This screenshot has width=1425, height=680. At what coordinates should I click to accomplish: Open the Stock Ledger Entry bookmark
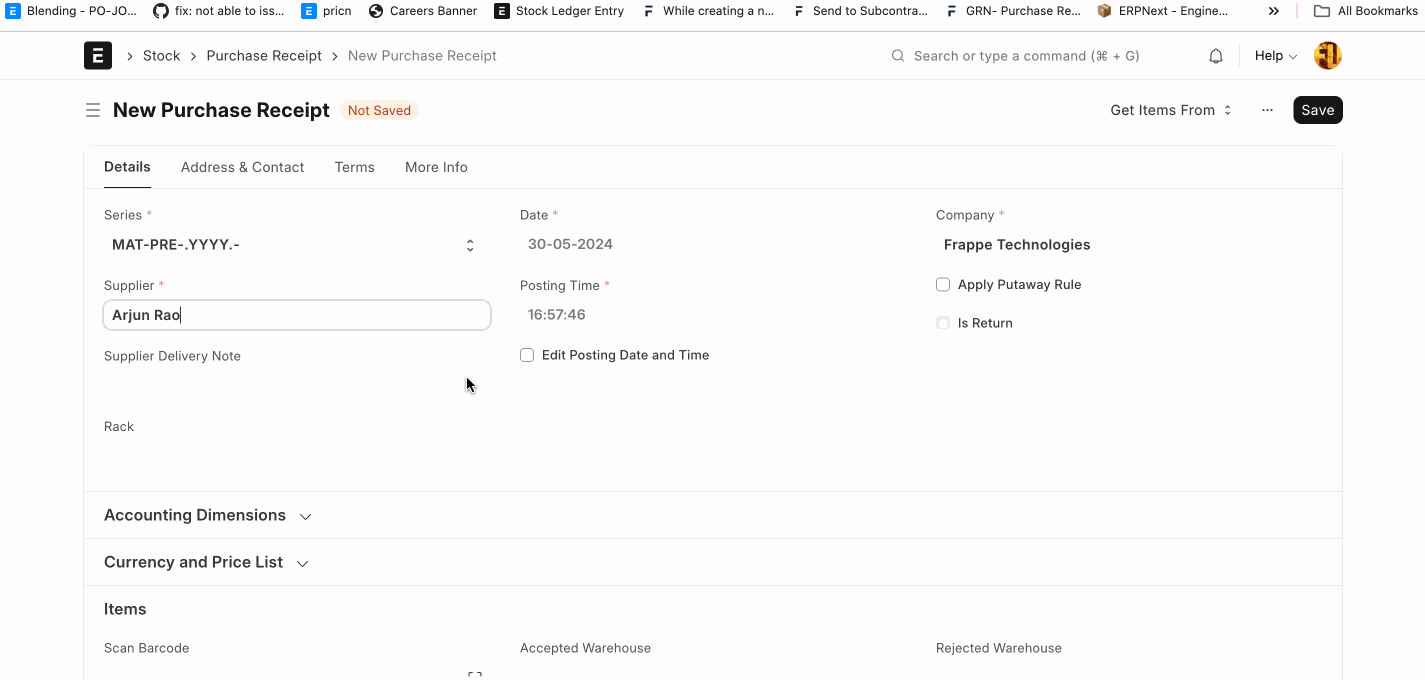tap(559, 11)
